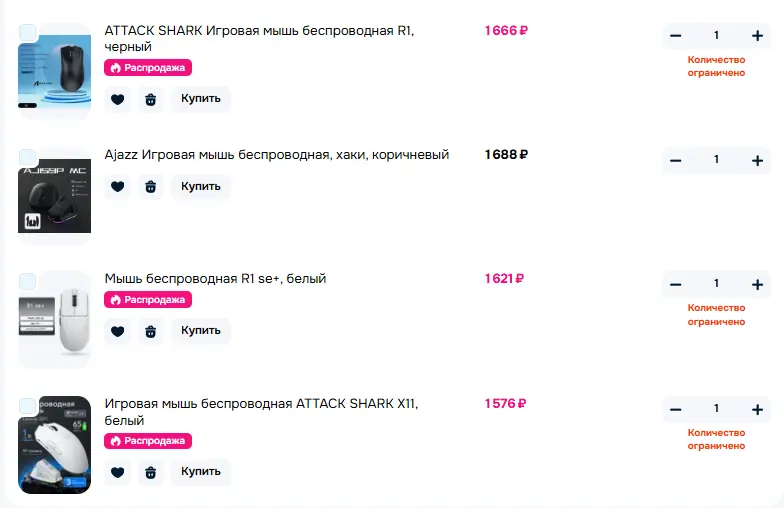Trash the white R1 se+ mouse item
Image resolution: width=784 pixels, height=508 pixels.
click(x=150, y=331)
